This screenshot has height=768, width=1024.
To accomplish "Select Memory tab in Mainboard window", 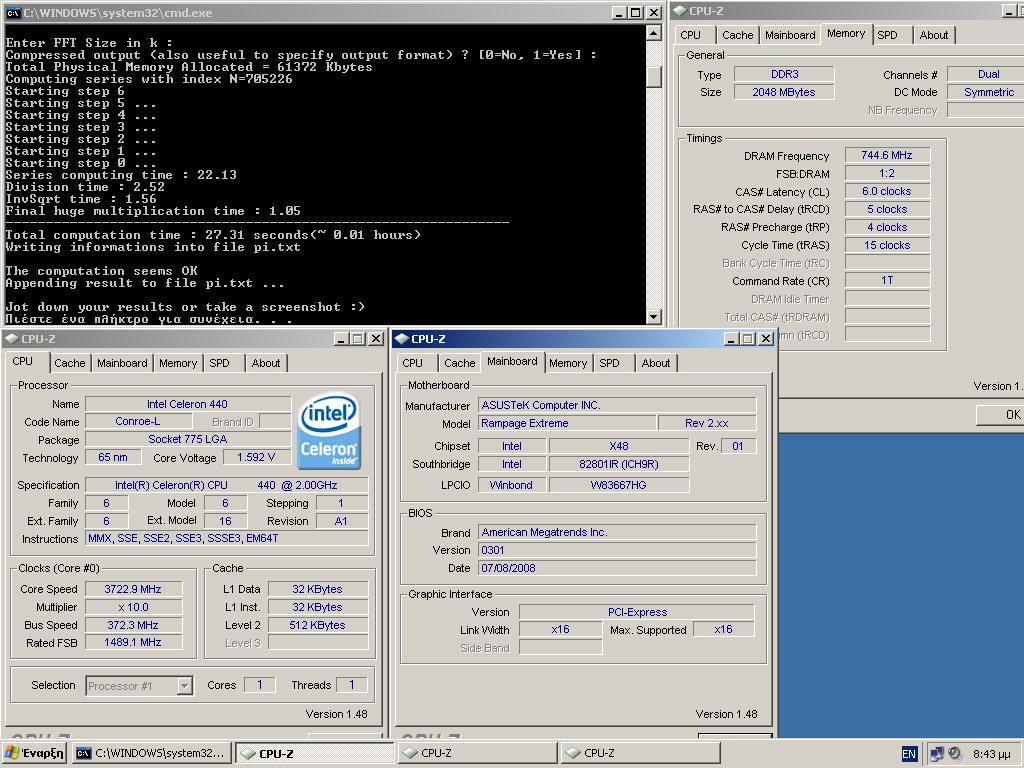I will point(568,363).
